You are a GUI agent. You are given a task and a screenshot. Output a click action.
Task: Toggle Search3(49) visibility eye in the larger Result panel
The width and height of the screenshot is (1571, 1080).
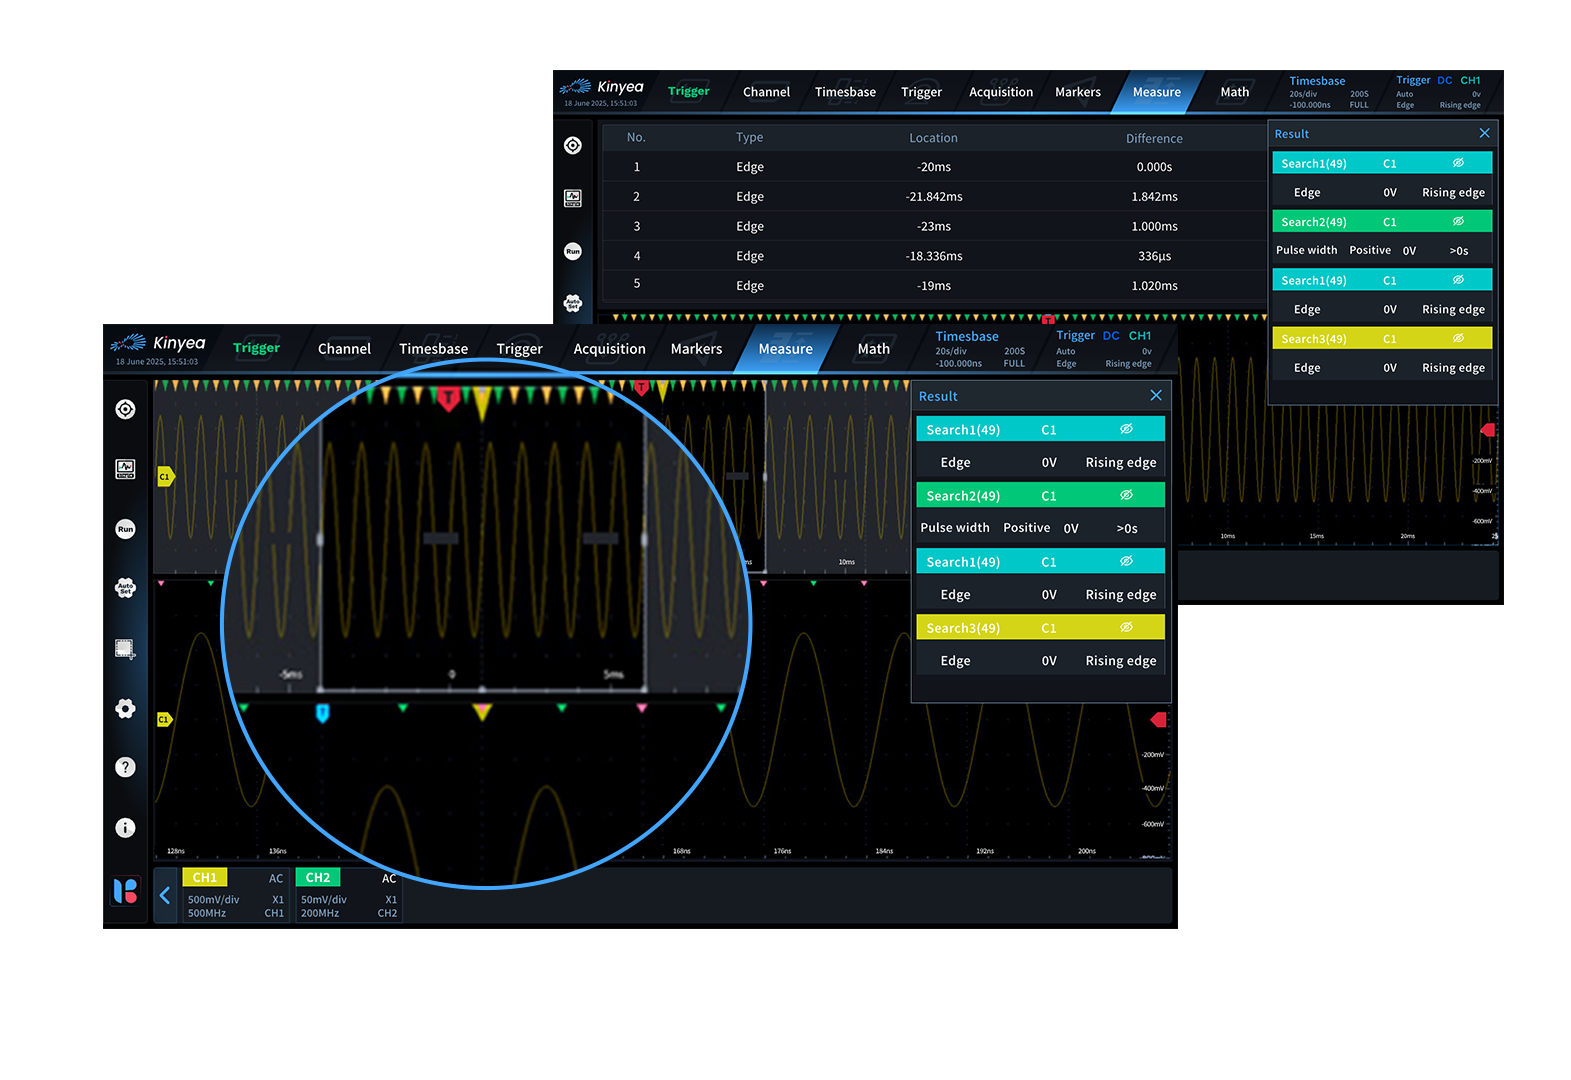pyautogui.click(x=1126, y=627)
